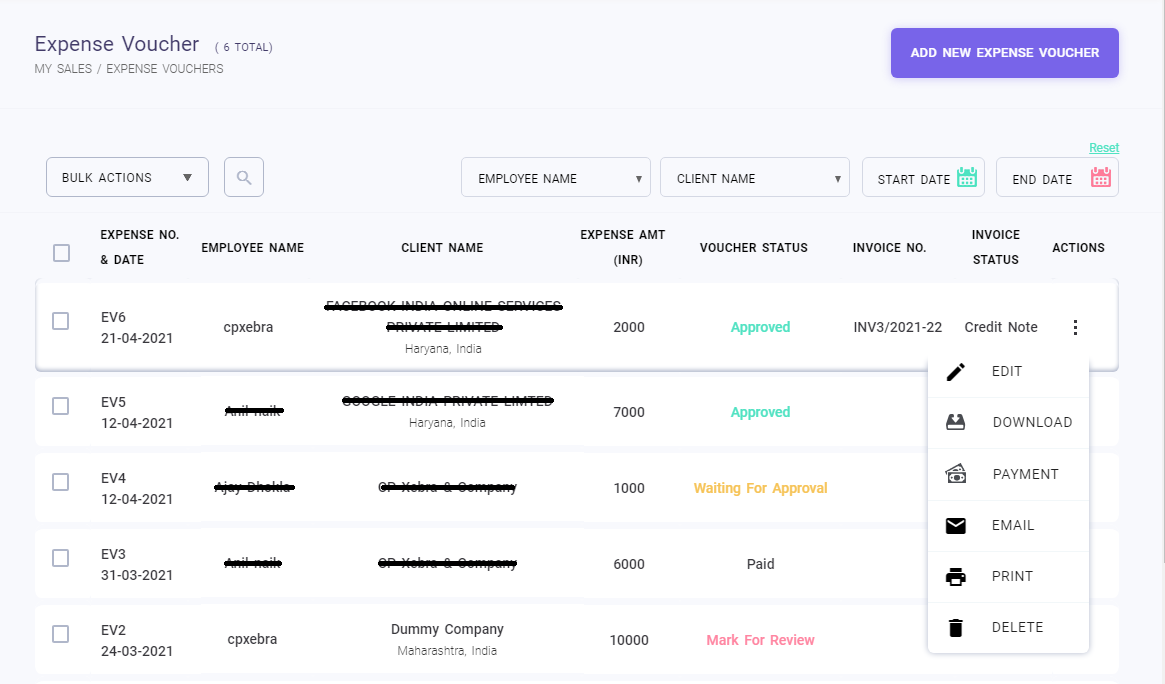Click the envelope Email icon in menu

point(956,526)
